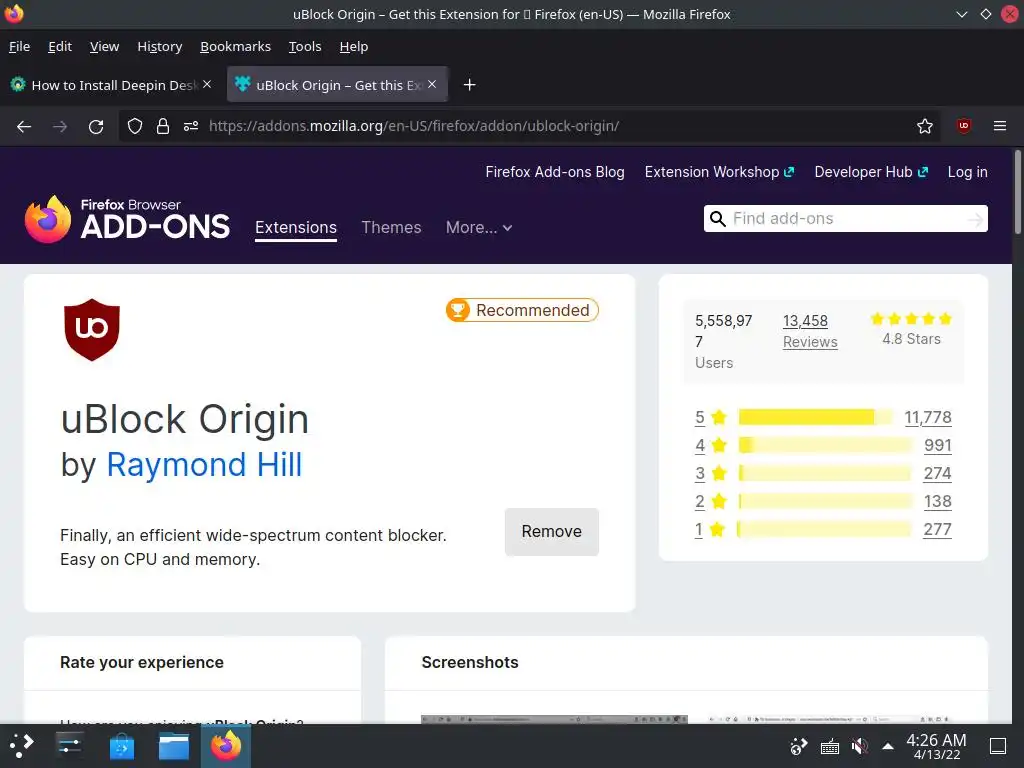
Task: Click the Firefox taskbar icon
Action: click(226, 746)
